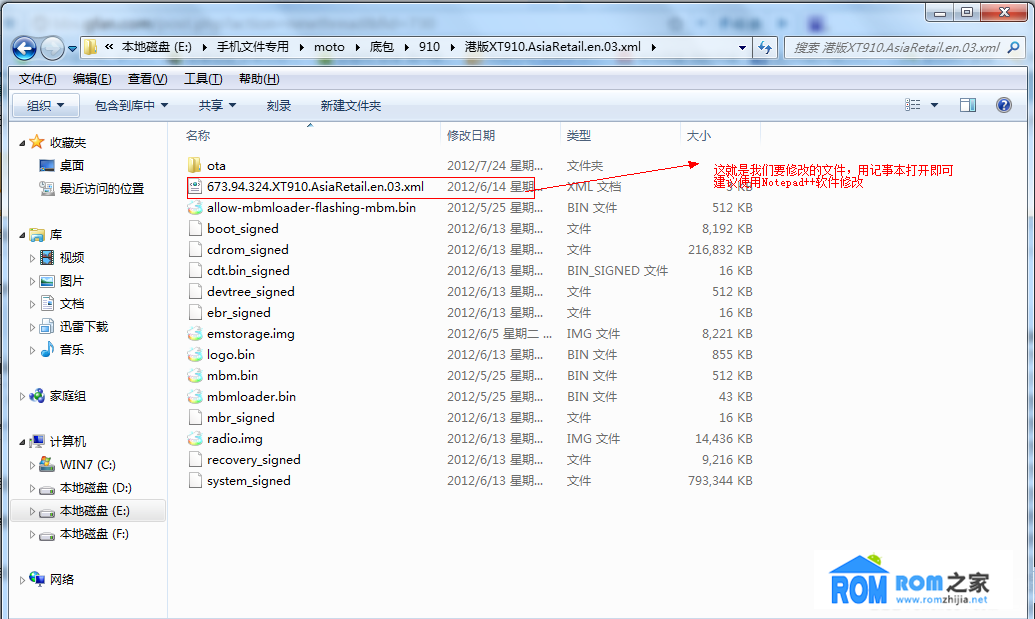Open the 工具(T) menu
1035x619 pixels.
[x=203, y=79]
